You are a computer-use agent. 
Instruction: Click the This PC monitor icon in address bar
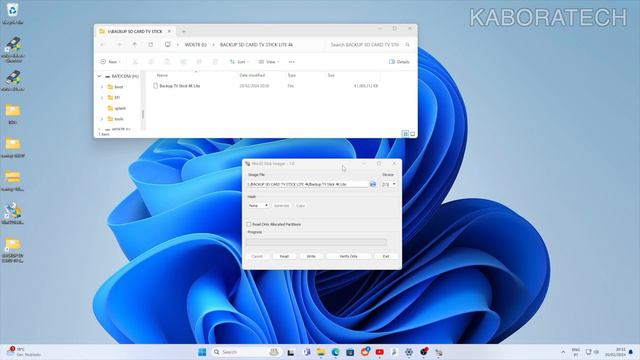click(167, 44)
